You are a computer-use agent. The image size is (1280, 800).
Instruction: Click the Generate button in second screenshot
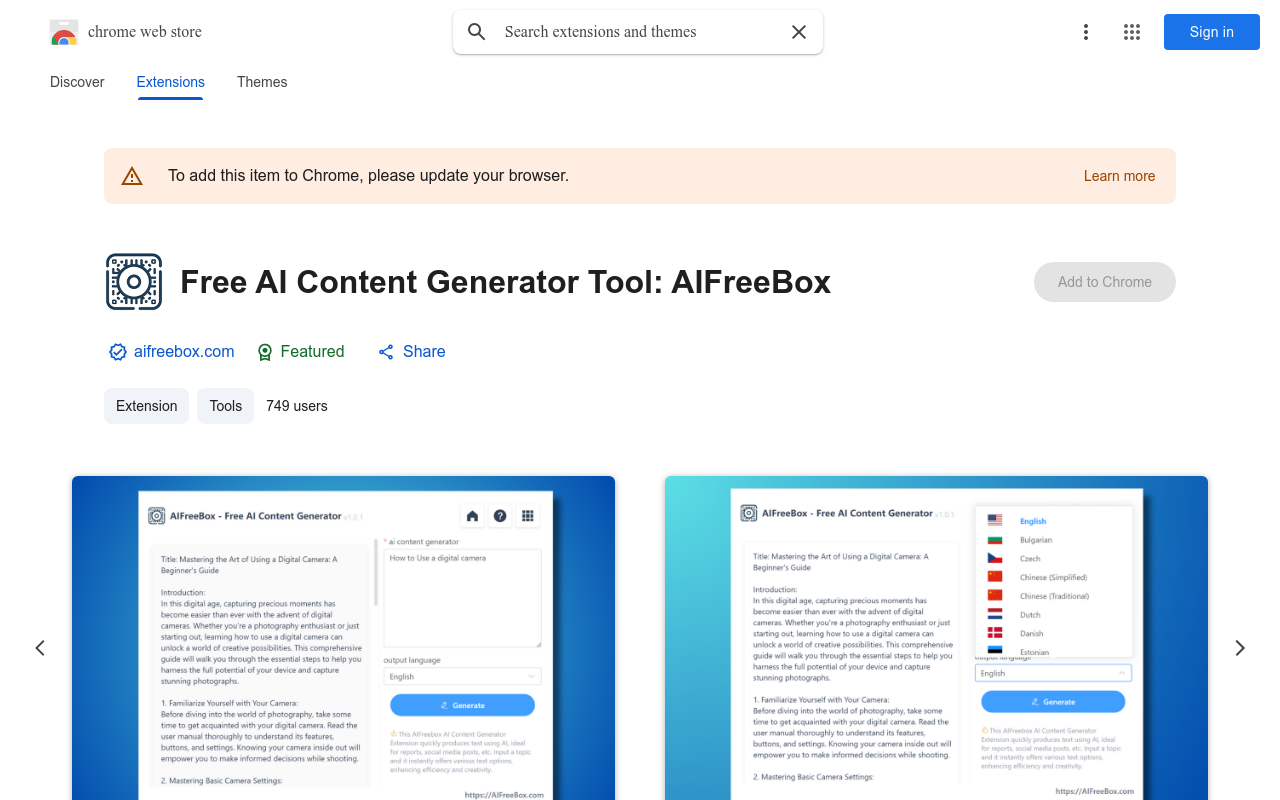1052,702
